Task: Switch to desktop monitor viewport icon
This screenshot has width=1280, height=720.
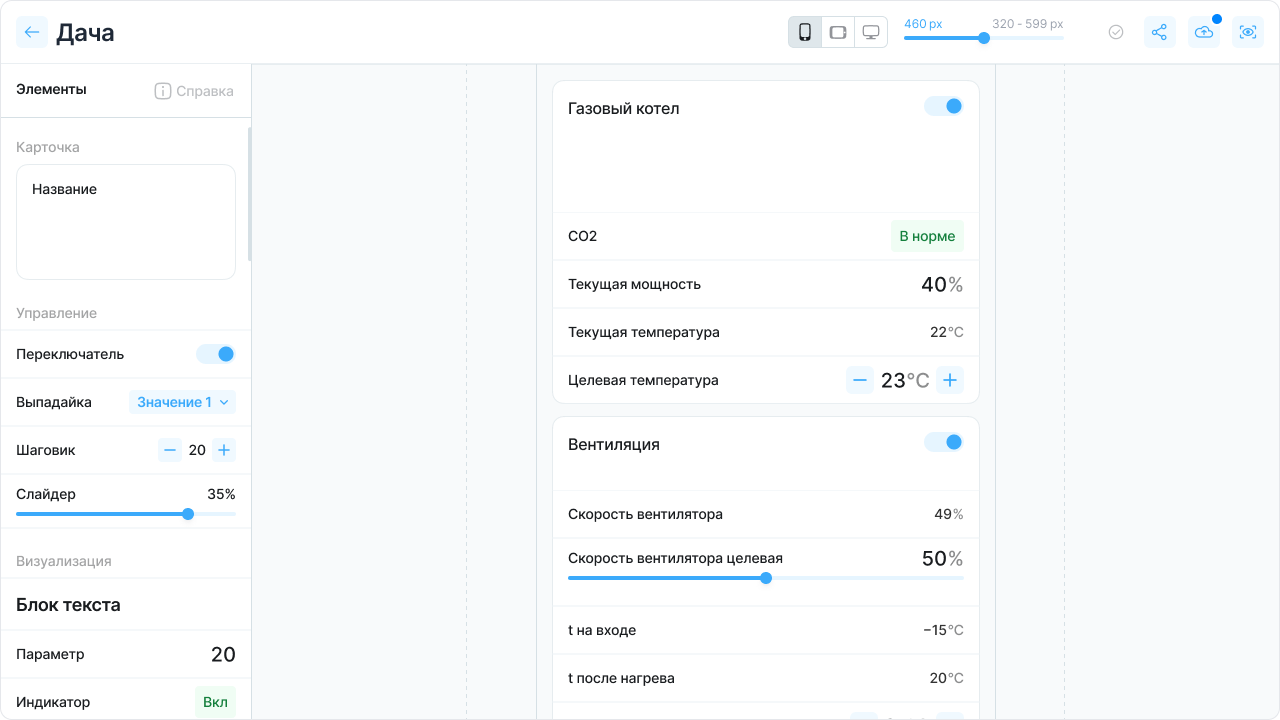Action: [x=871, y=32]
